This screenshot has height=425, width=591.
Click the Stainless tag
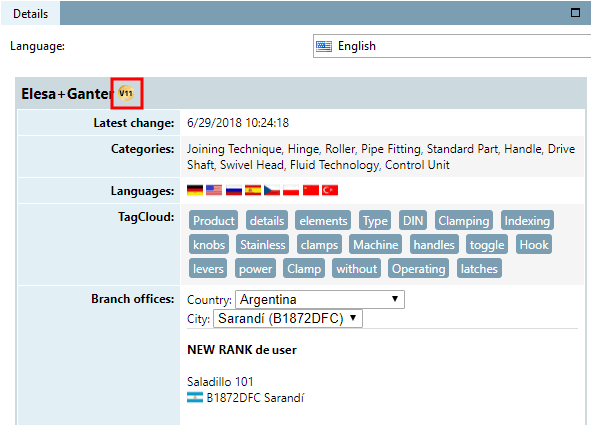(263, 245)
